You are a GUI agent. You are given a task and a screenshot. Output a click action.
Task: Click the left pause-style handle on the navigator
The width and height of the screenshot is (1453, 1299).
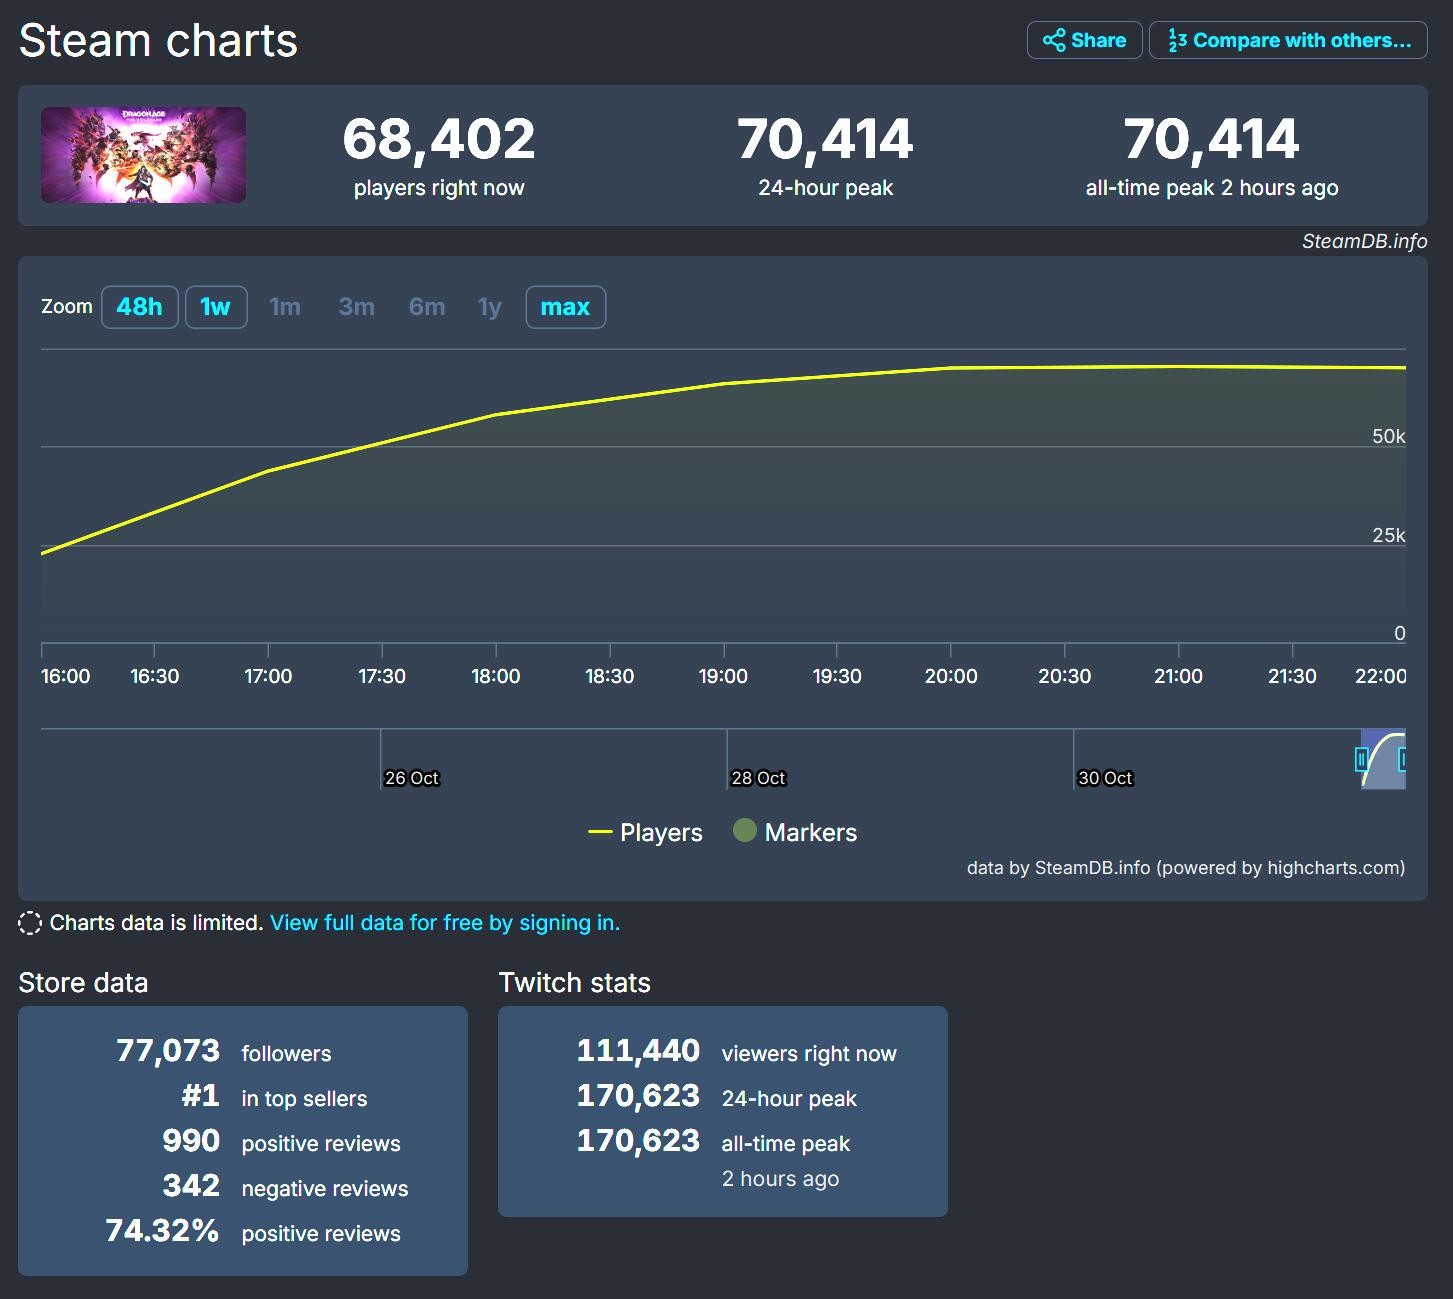coord(1362,760)
